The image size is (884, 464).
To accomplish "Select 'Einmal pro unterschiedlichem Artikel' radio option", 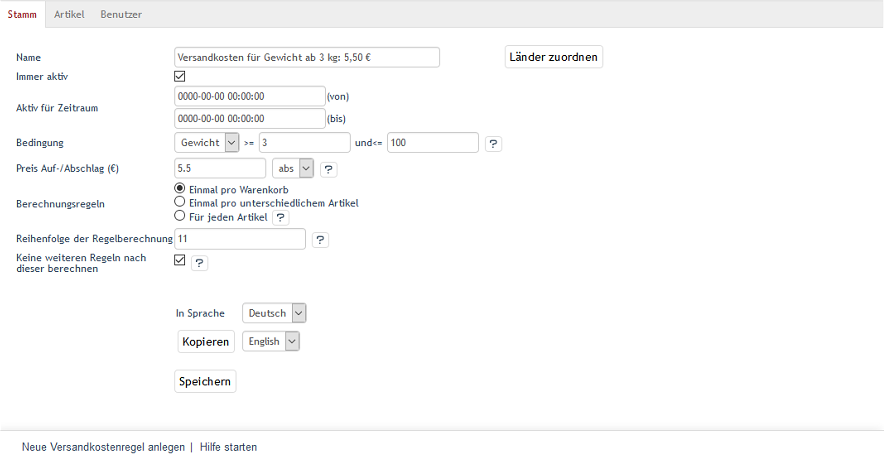I will click(x=180, y=202).
